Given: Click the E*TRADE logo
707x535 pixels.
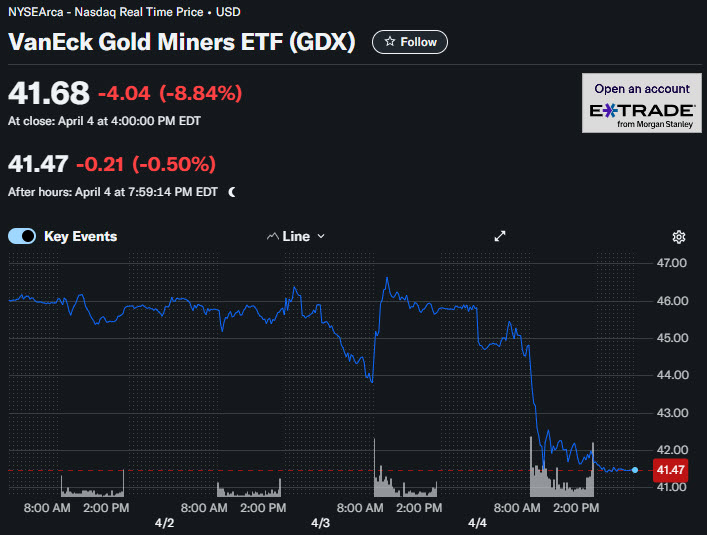Looking at the screenshot, I should click(x=641, y=109).
